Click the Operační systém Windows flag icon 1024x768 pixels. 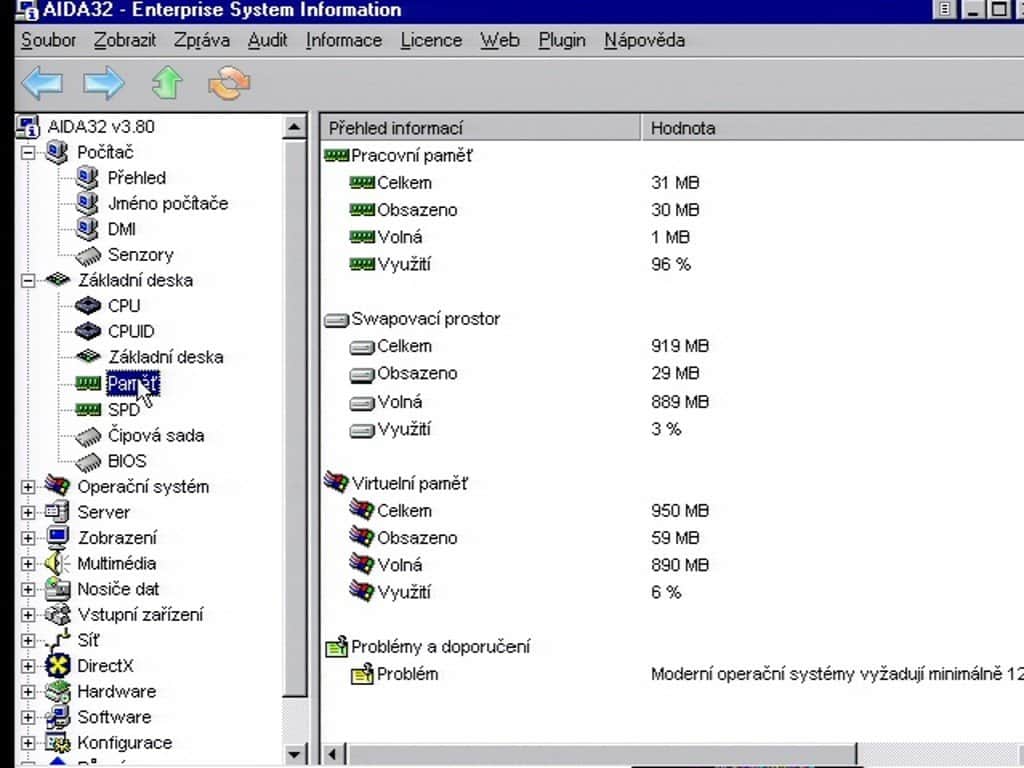(x=57, y=486)
